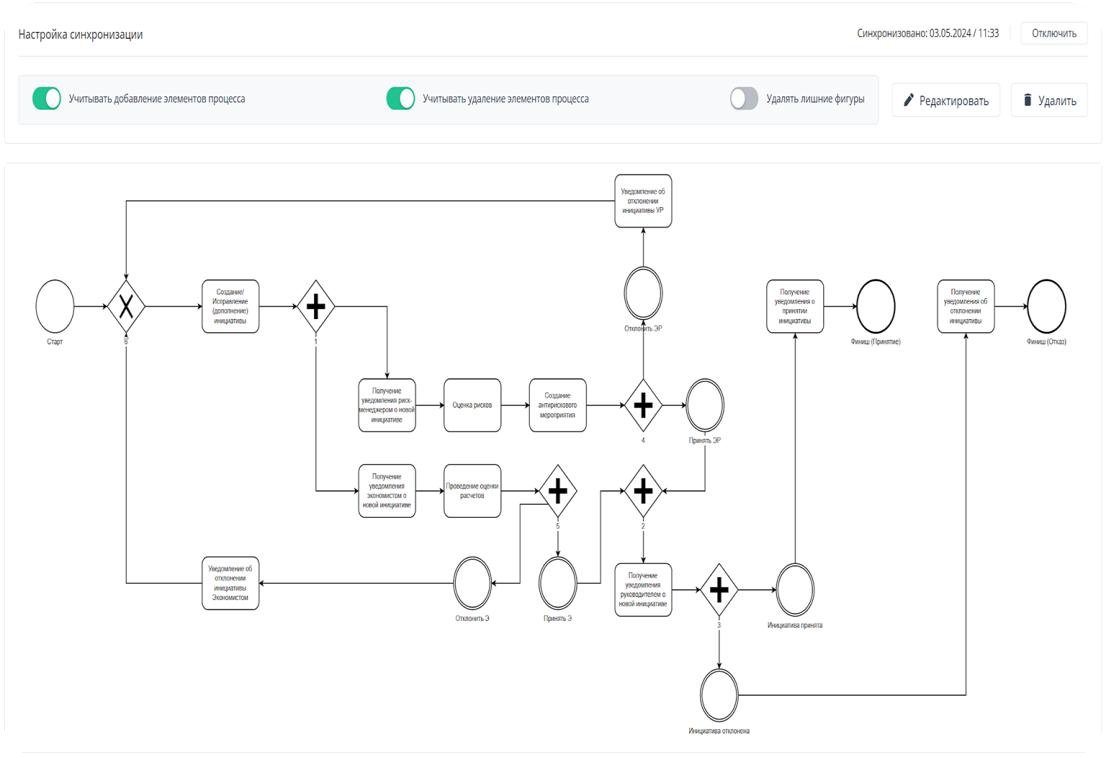The image size is (1106, 758).
Task: Select the exclusive X gateway labeled 6
Action: 126,306
